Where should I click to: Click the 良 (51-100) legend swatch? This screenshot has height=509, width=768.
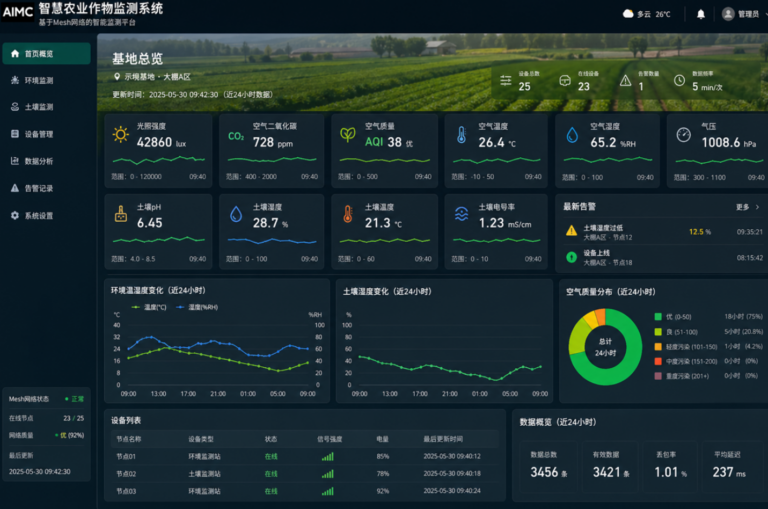(658, 332)
